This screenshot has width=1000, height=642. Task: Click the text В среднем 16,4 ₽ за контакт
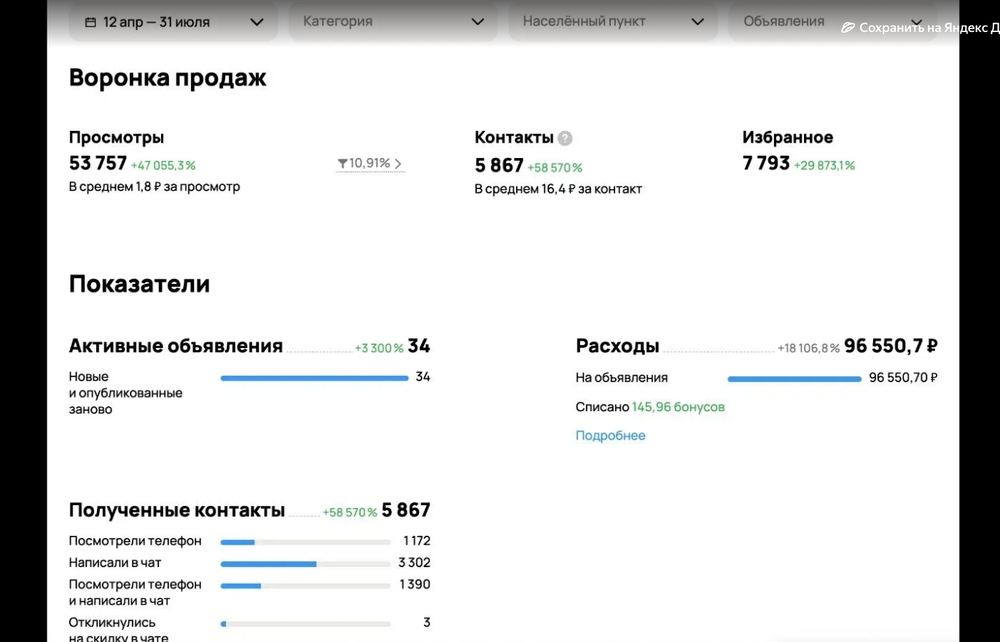point(558,189)
